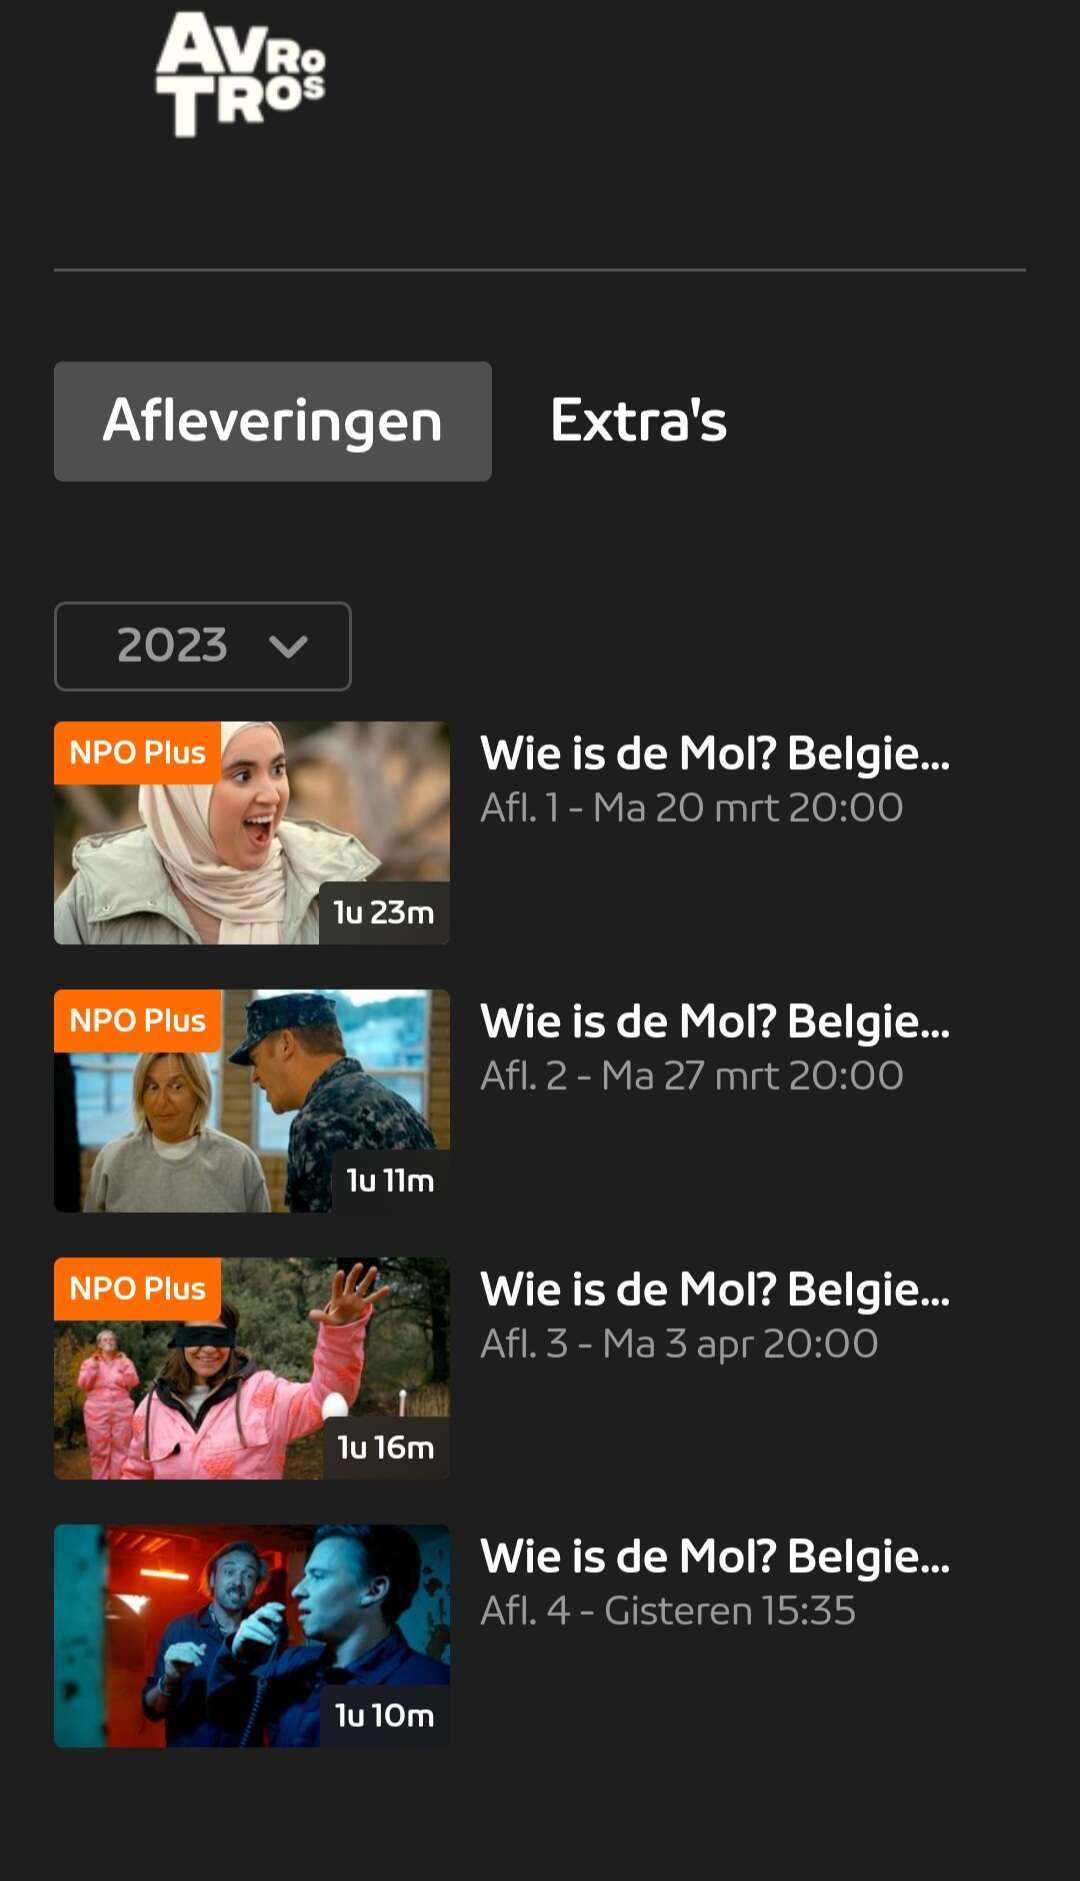Expand the 2023 season dropdown

point(203,646)
